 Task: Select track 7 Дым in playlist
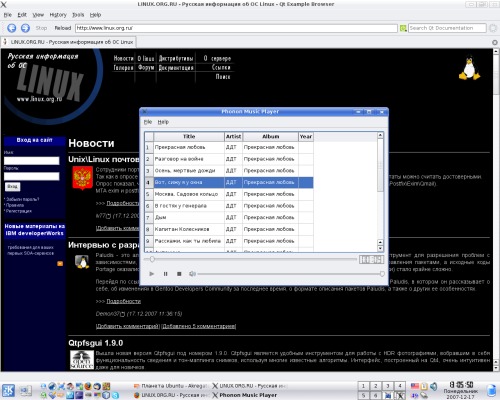click(x=229, y=217)
